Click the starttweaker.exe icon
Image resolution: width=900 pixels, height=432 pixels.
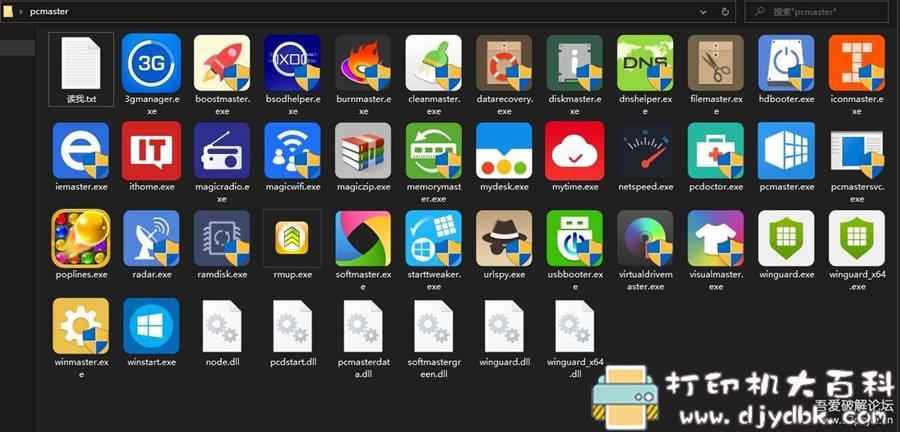[x=433, y=238]
